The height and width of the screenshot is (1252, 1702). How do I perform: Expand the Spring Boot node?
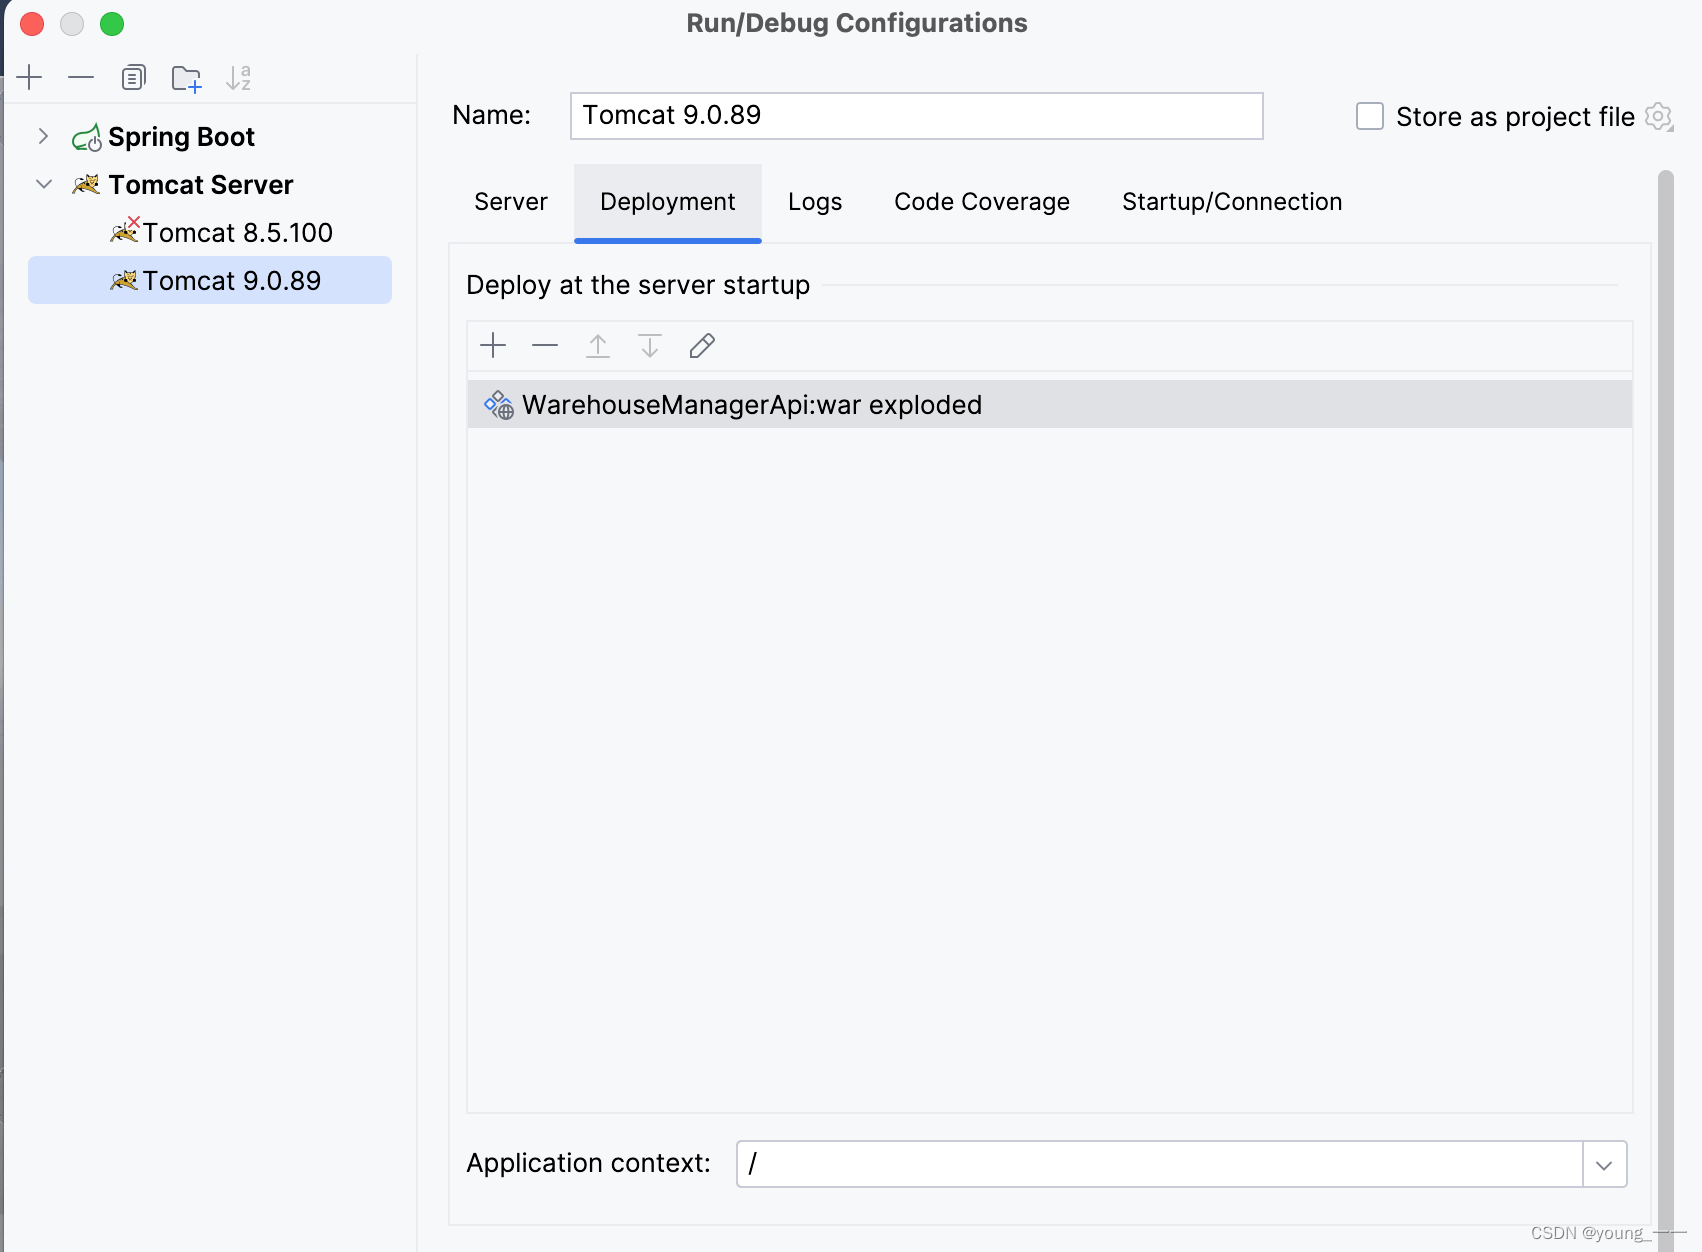tap(43, 136)
